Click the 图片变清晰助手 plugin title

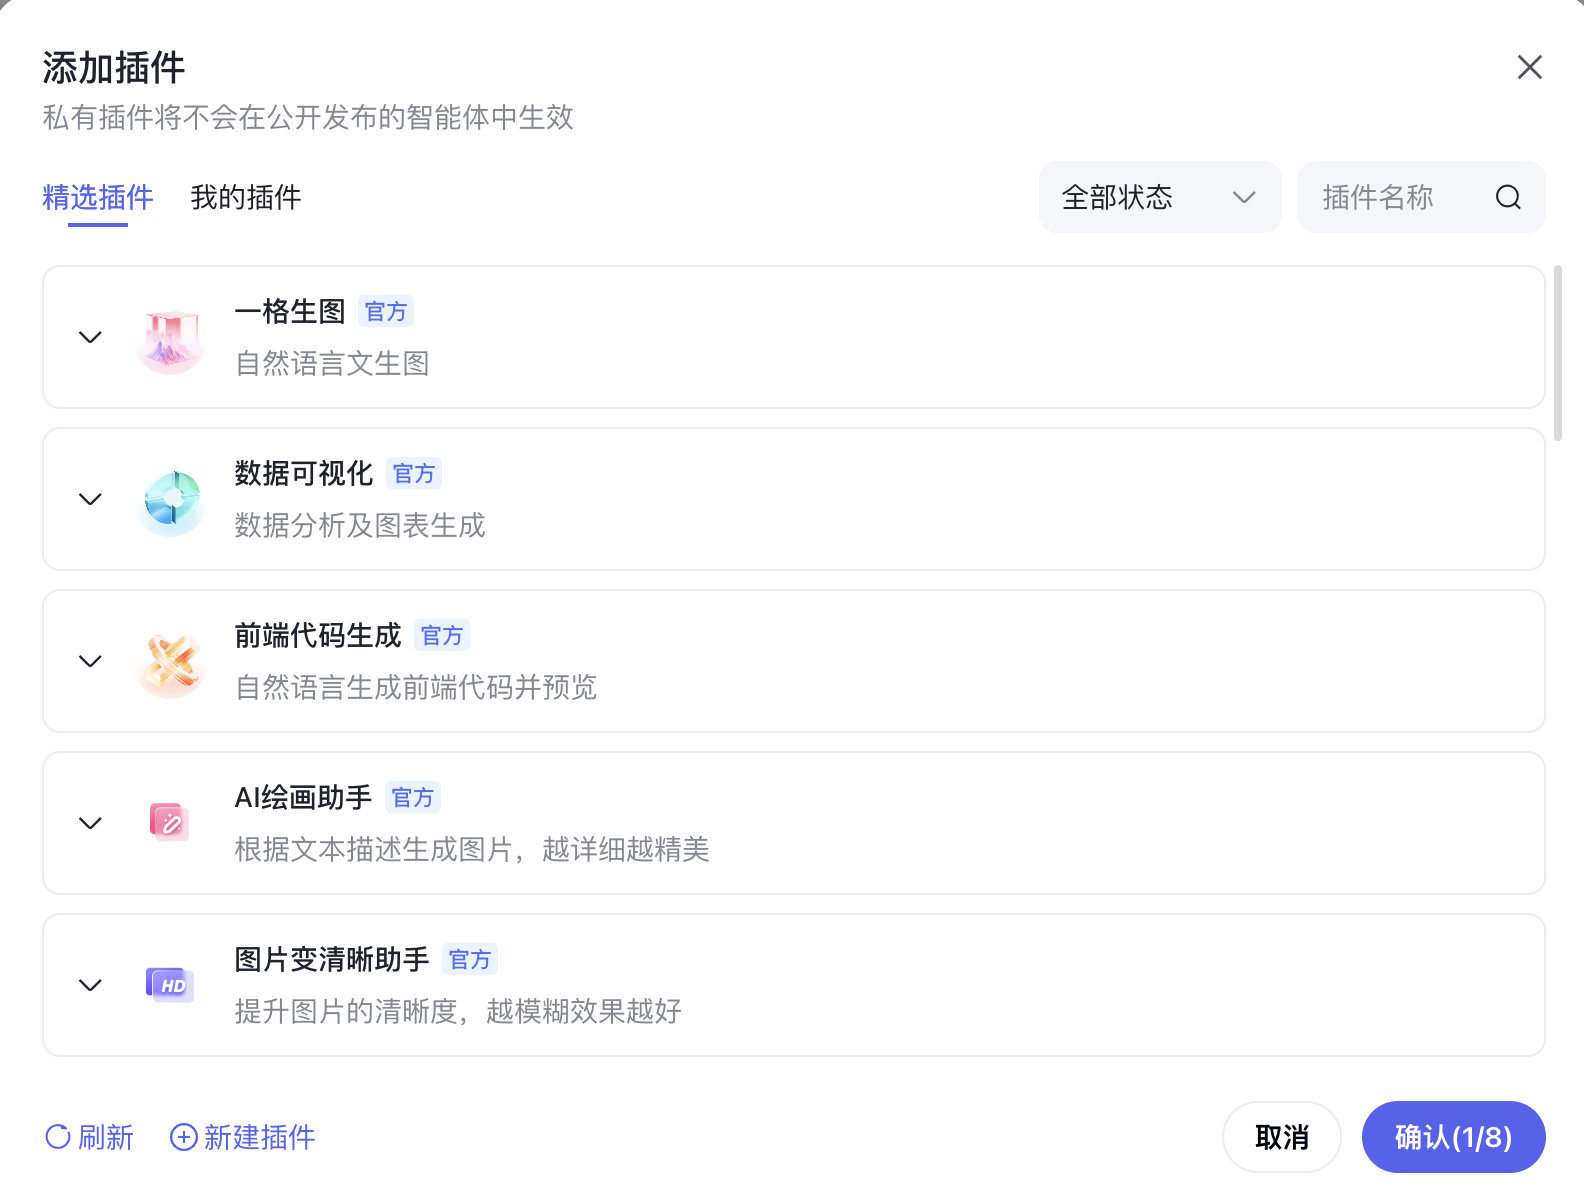[x=332, y=960]
